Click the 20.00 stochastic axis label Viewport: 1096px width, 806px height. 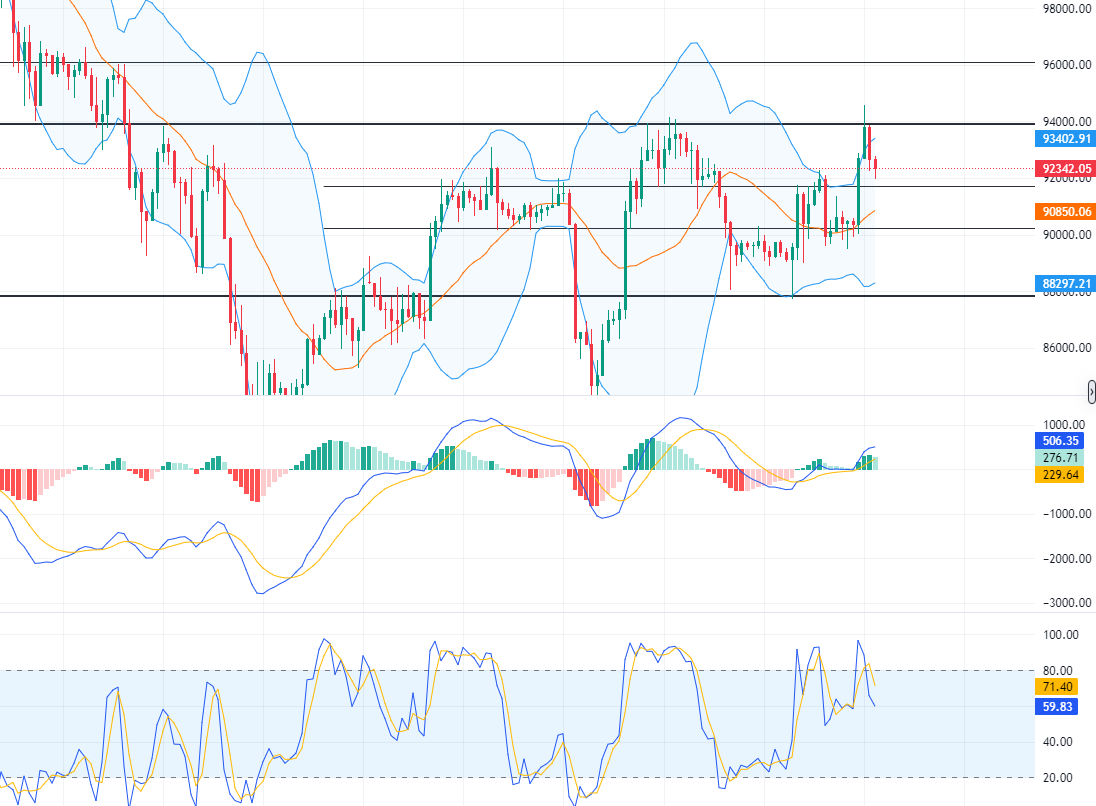click(x=1062, y=778)
